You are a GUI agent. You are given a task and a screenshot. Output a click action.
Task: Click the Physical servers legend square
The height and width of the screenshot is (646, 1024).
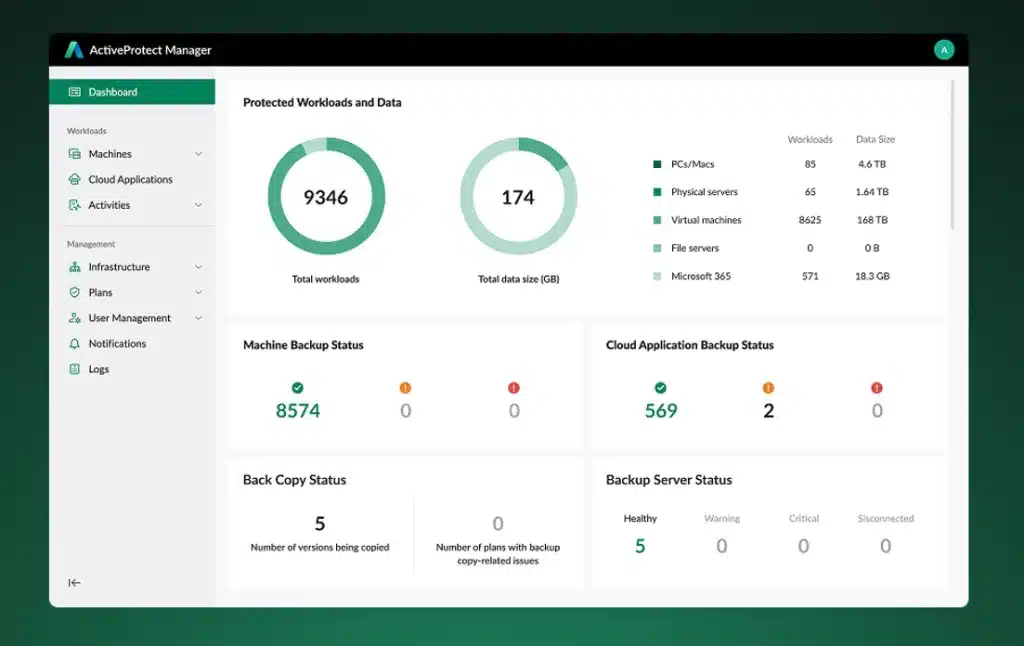(x=658, y=192)
